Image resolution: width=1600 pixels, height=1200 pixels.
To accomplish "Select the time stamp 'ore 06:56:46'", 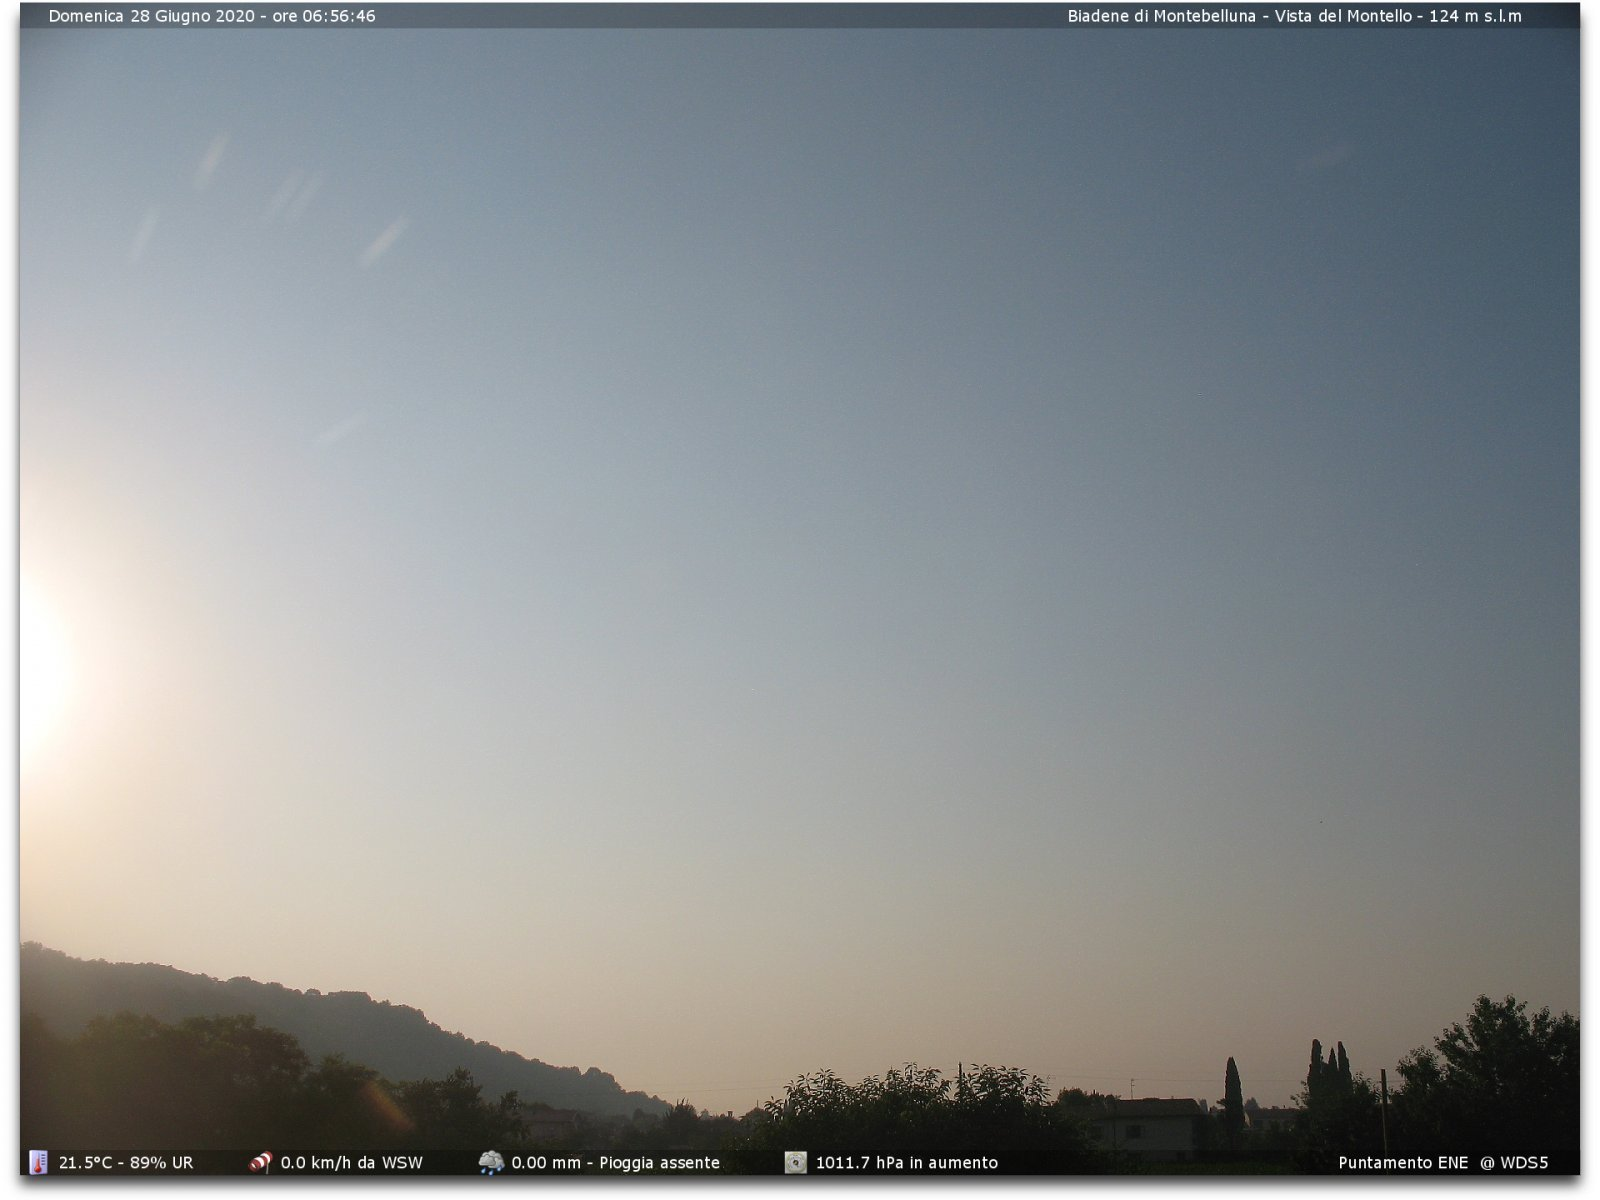I will coord(324,16).
